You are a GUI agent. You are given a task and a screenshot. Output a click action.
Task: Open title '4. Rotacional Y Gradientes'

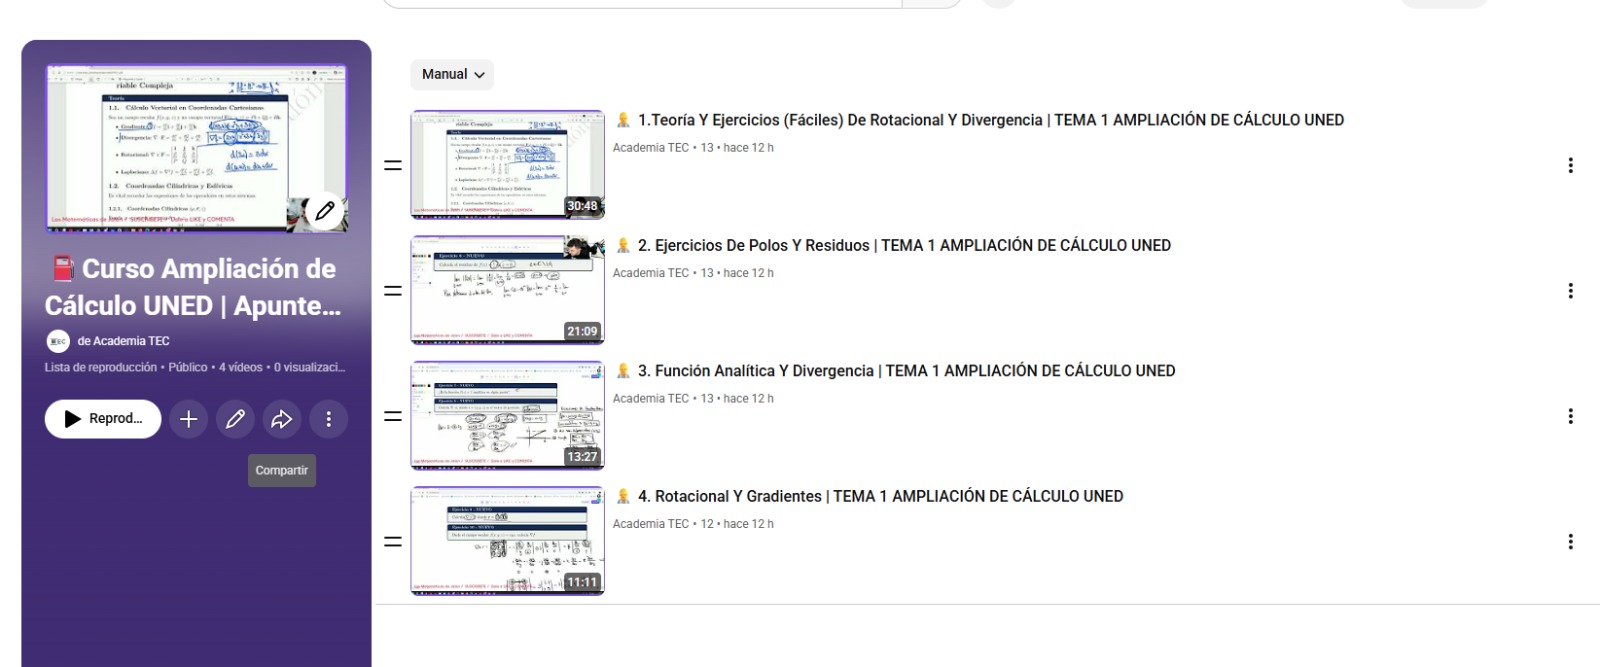[868, 496]
